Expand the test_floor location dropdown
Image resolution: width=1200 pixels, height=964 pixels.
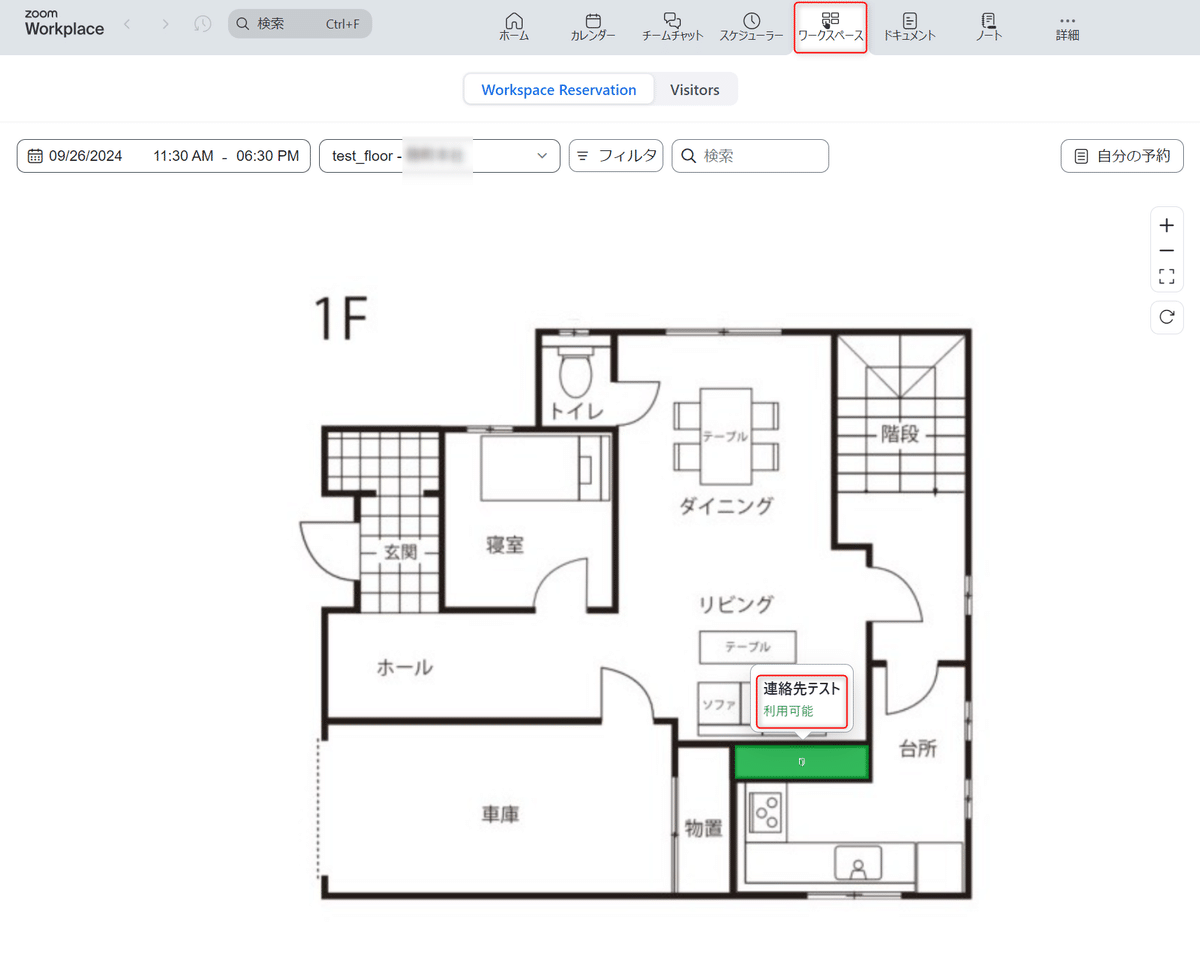pos(439,156)
